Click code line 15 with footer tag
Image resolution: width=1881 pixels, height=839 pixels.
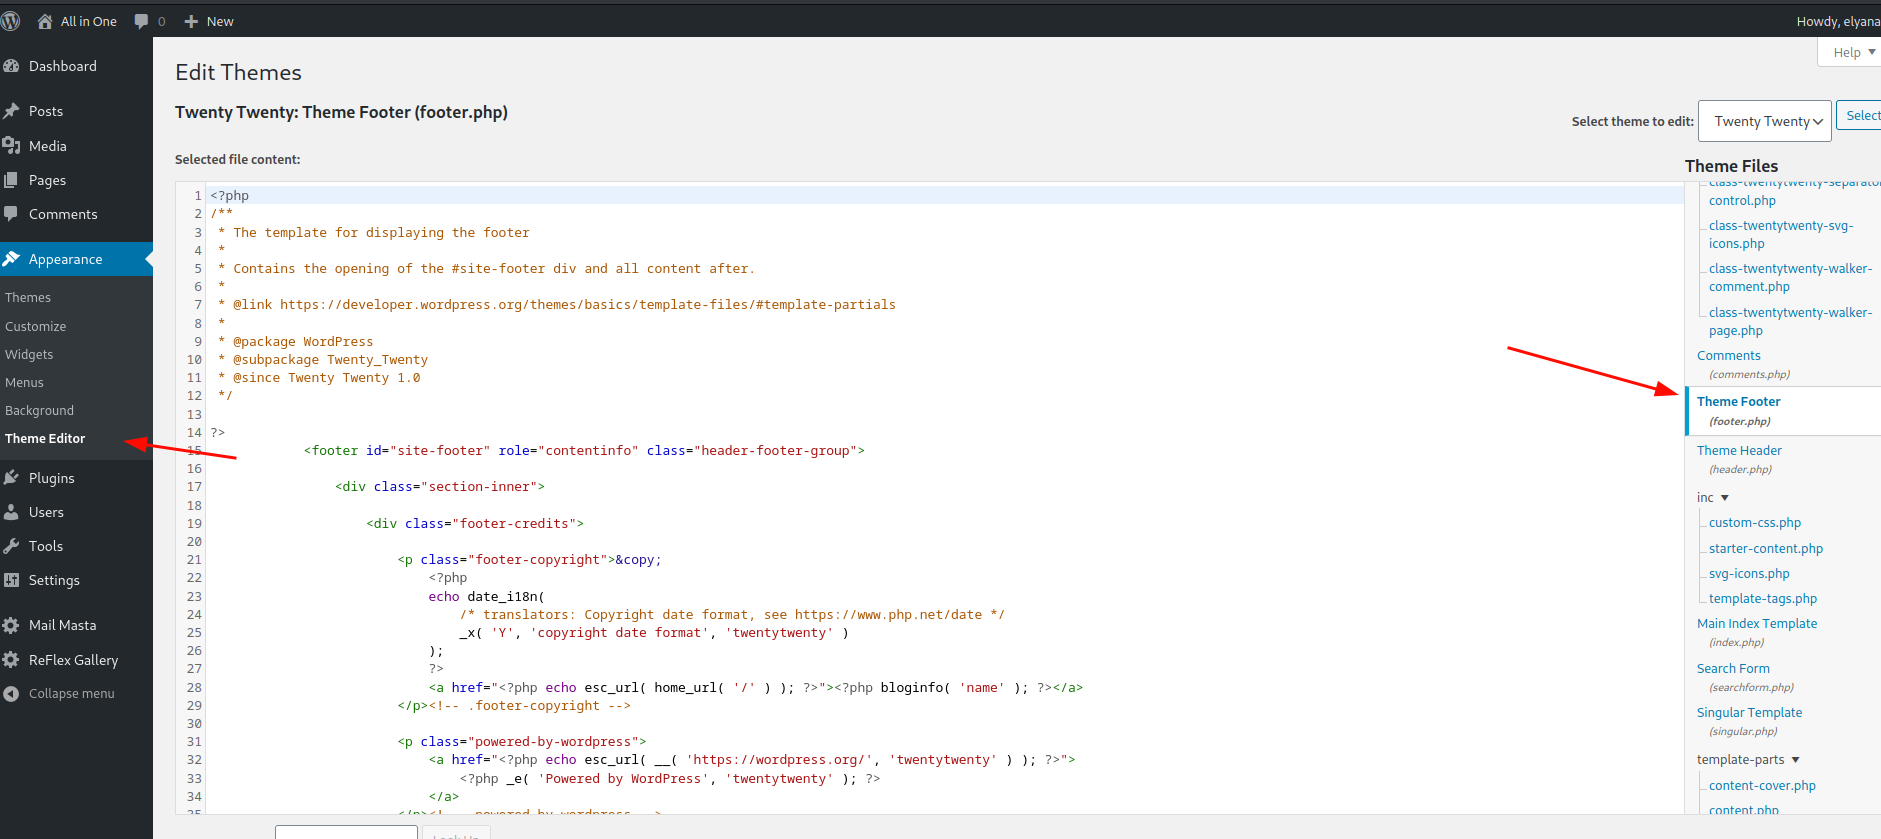click(x=584, y=451)
